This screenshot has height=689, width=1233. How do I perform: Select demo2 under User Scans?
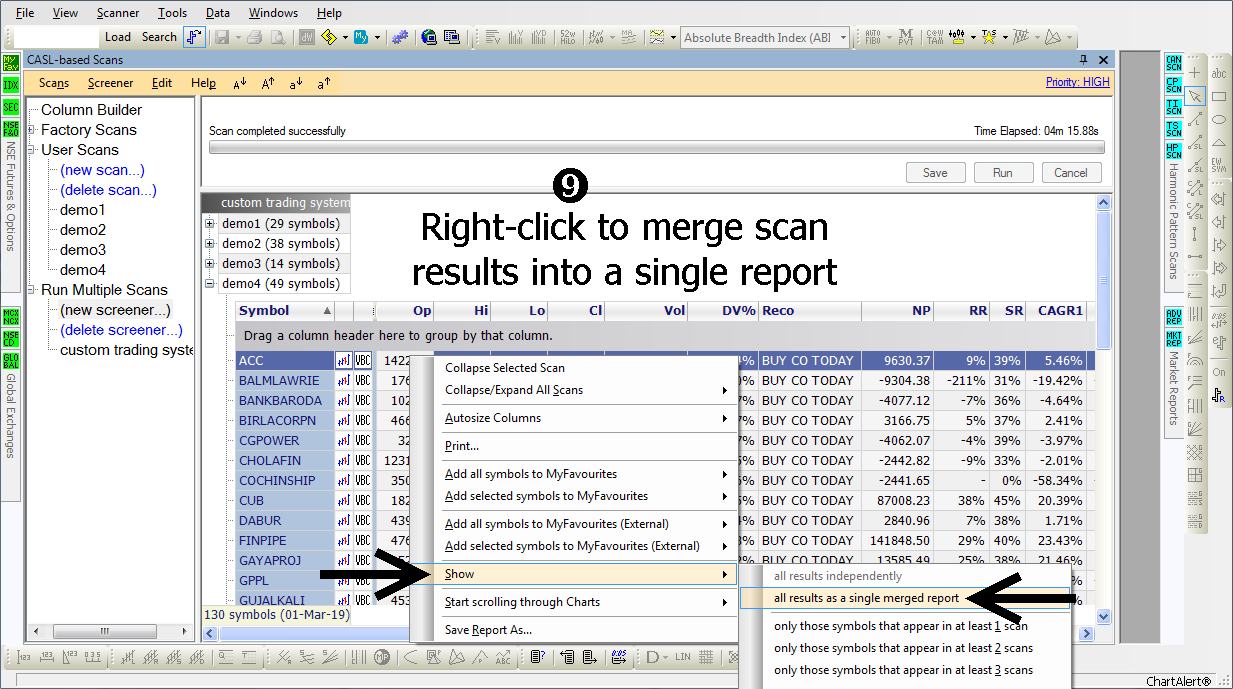pos(83,230)
